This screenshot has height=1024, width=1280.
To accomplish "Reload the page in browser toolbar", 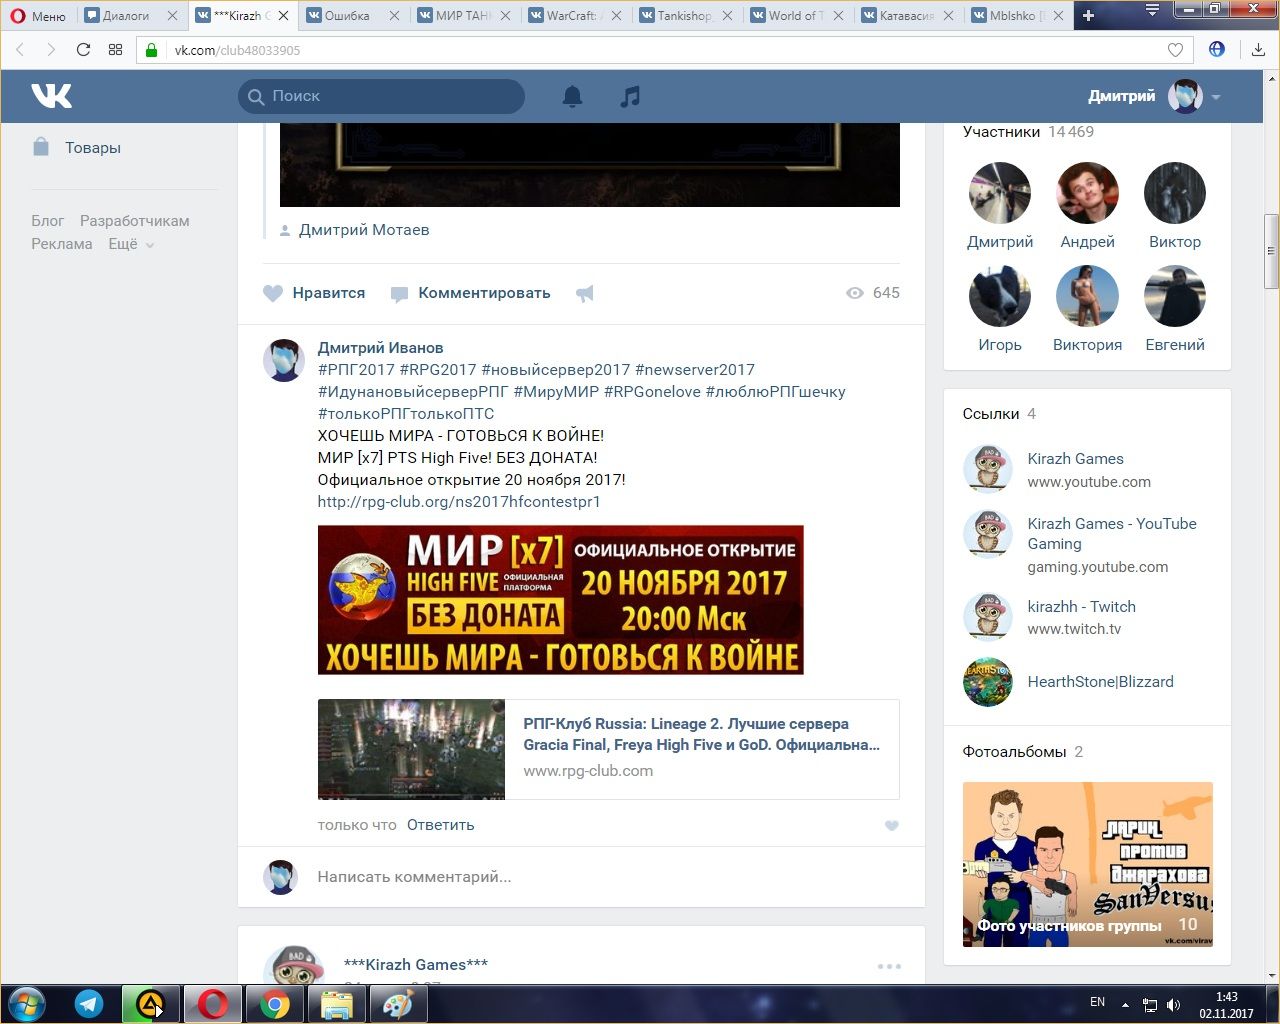I will point(84,50).
